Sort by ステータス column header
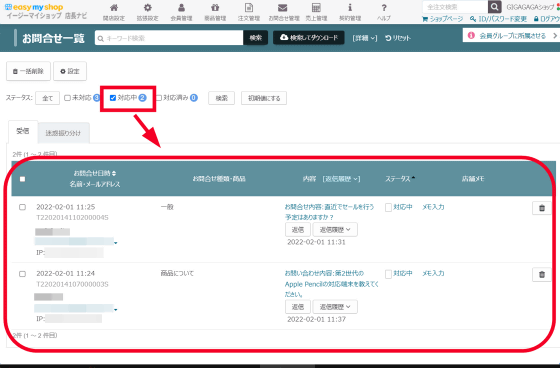The width and height of the screenshot is (560, 368). [x=400, y=179]
